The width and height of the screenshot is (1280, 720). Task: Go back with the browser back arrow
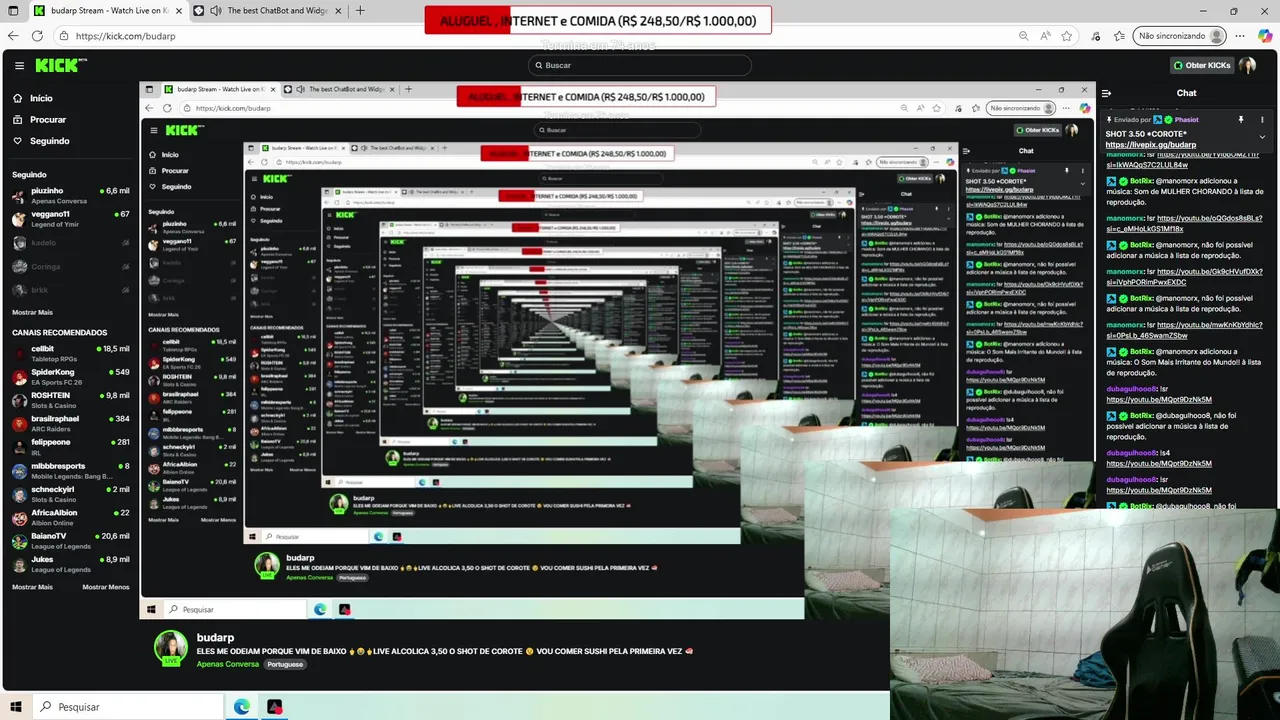click(x=13, y=35)
